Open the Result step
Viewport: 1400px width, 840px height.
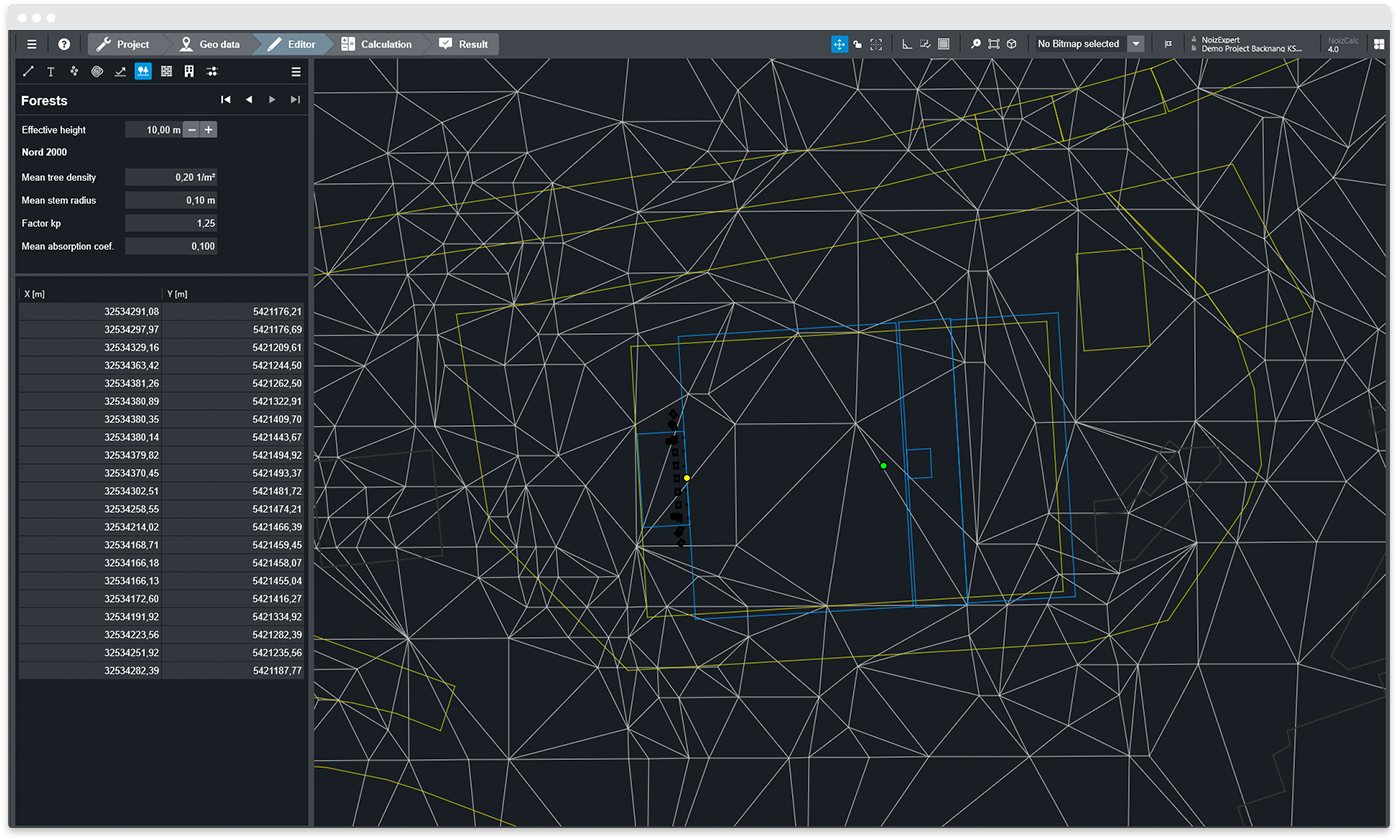coord(463,44)
